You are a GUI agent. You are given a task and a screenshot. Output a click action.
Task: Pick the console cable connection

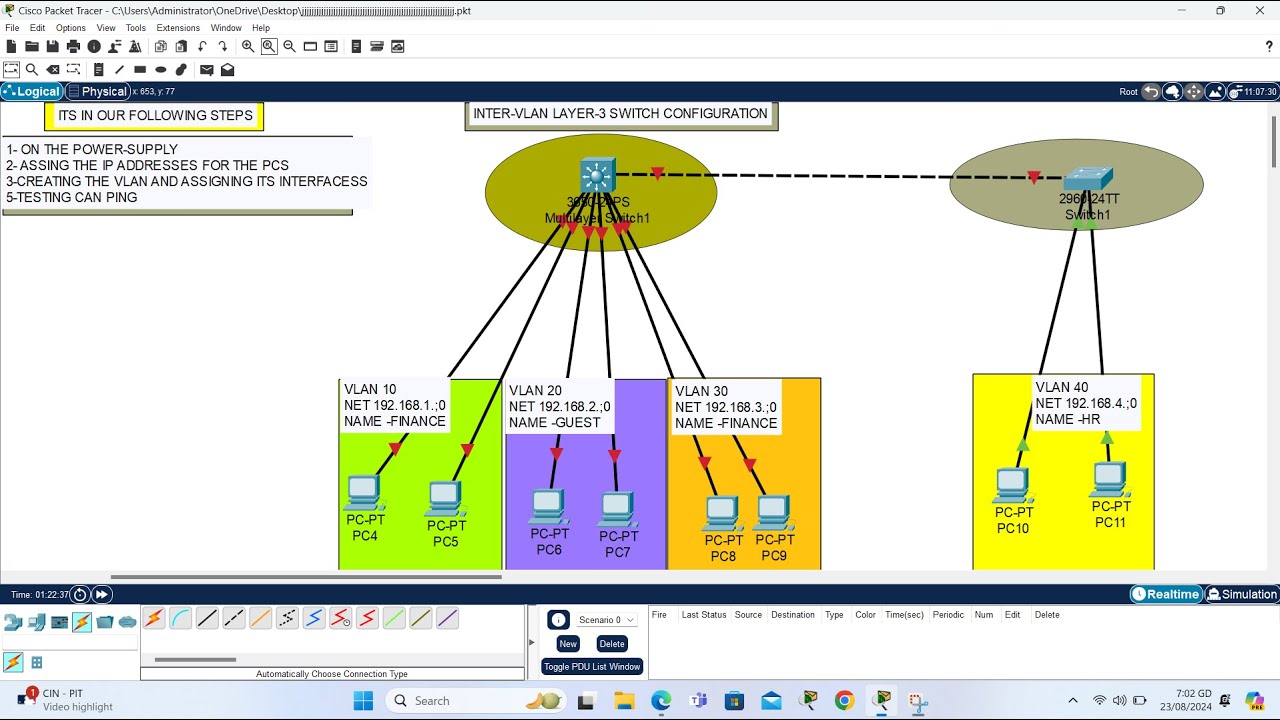point(181,619)
